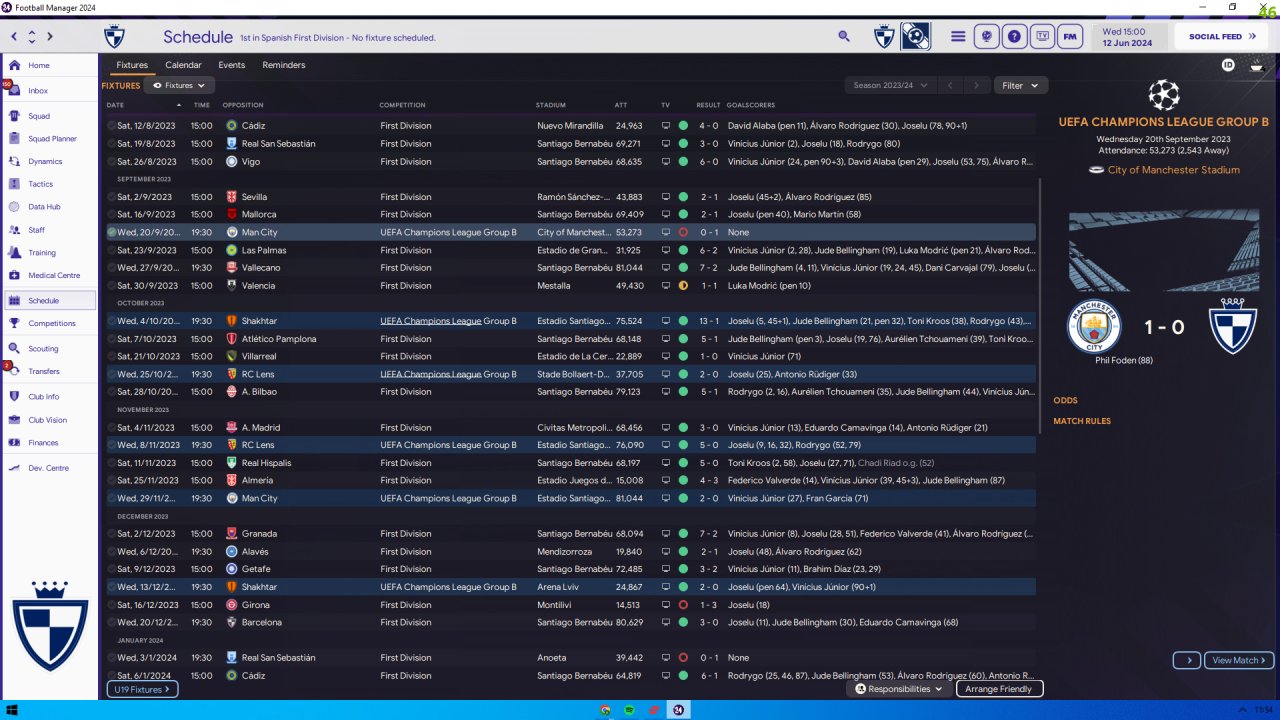1280x720 pixels.
Task: Click the Google Chrome taskbar icon
Action: [x=605, y=710]
